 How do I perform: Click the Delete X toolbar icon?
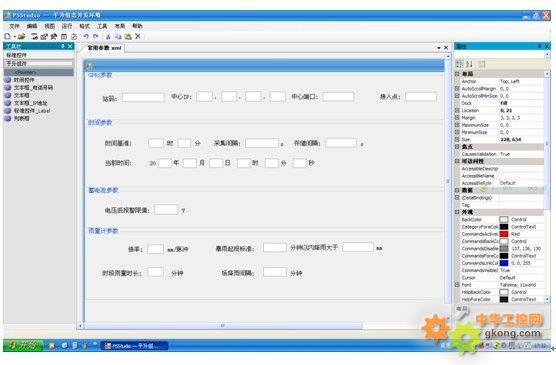138,36
